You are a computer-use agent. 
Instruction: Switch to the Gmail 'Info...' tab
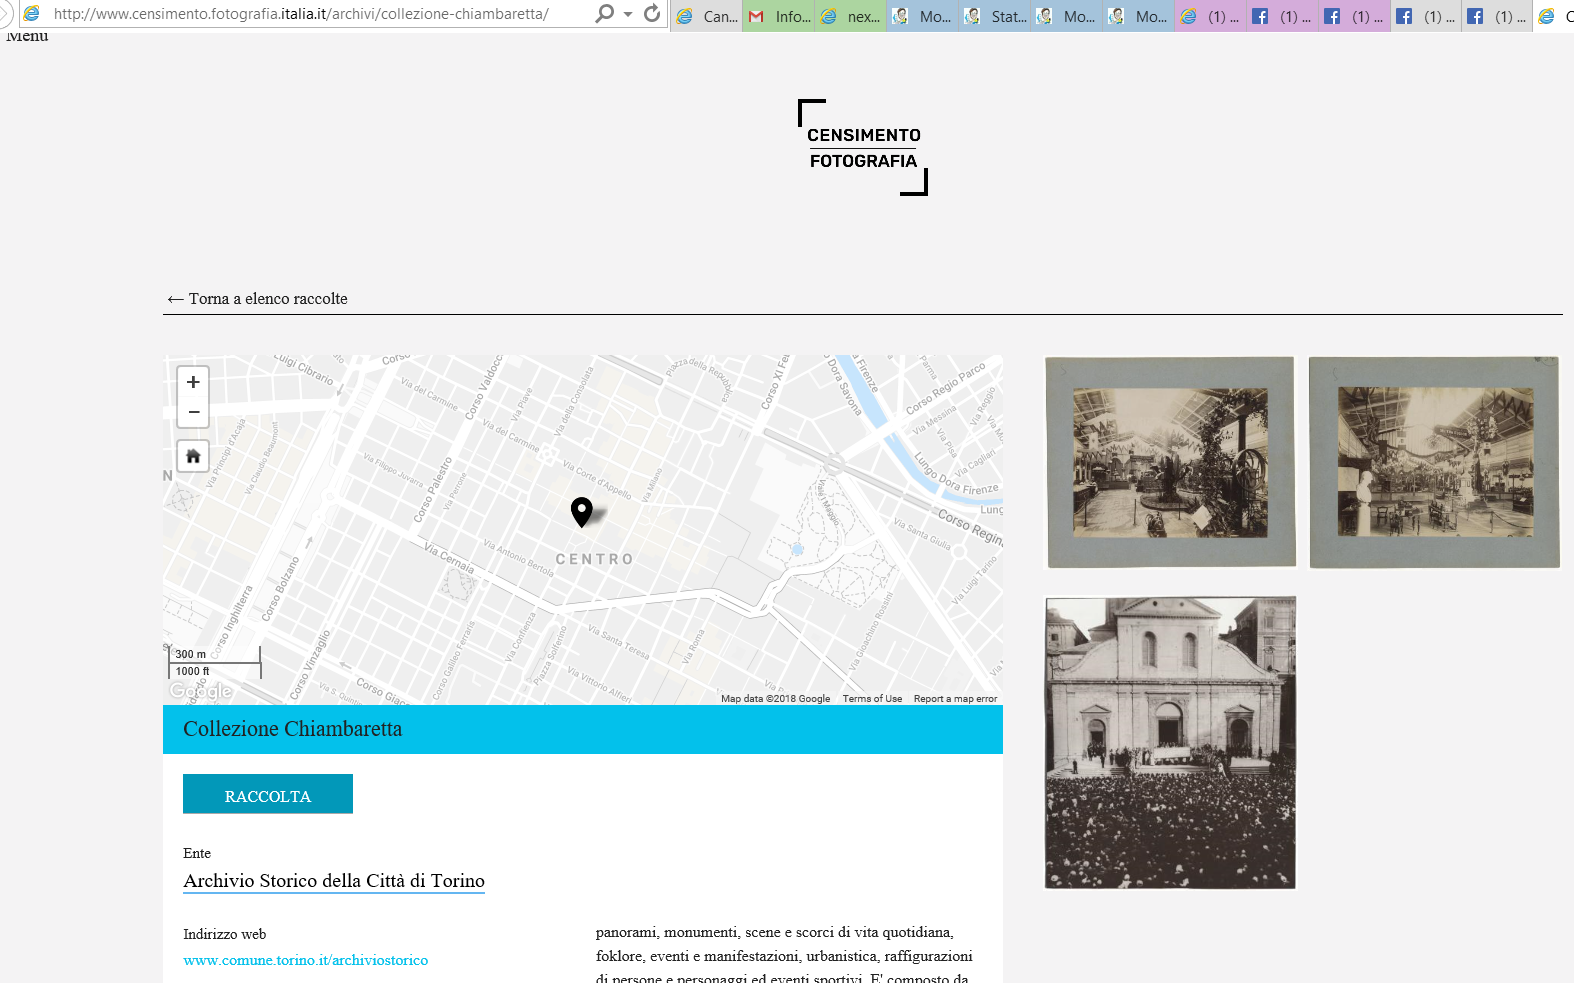780,16
